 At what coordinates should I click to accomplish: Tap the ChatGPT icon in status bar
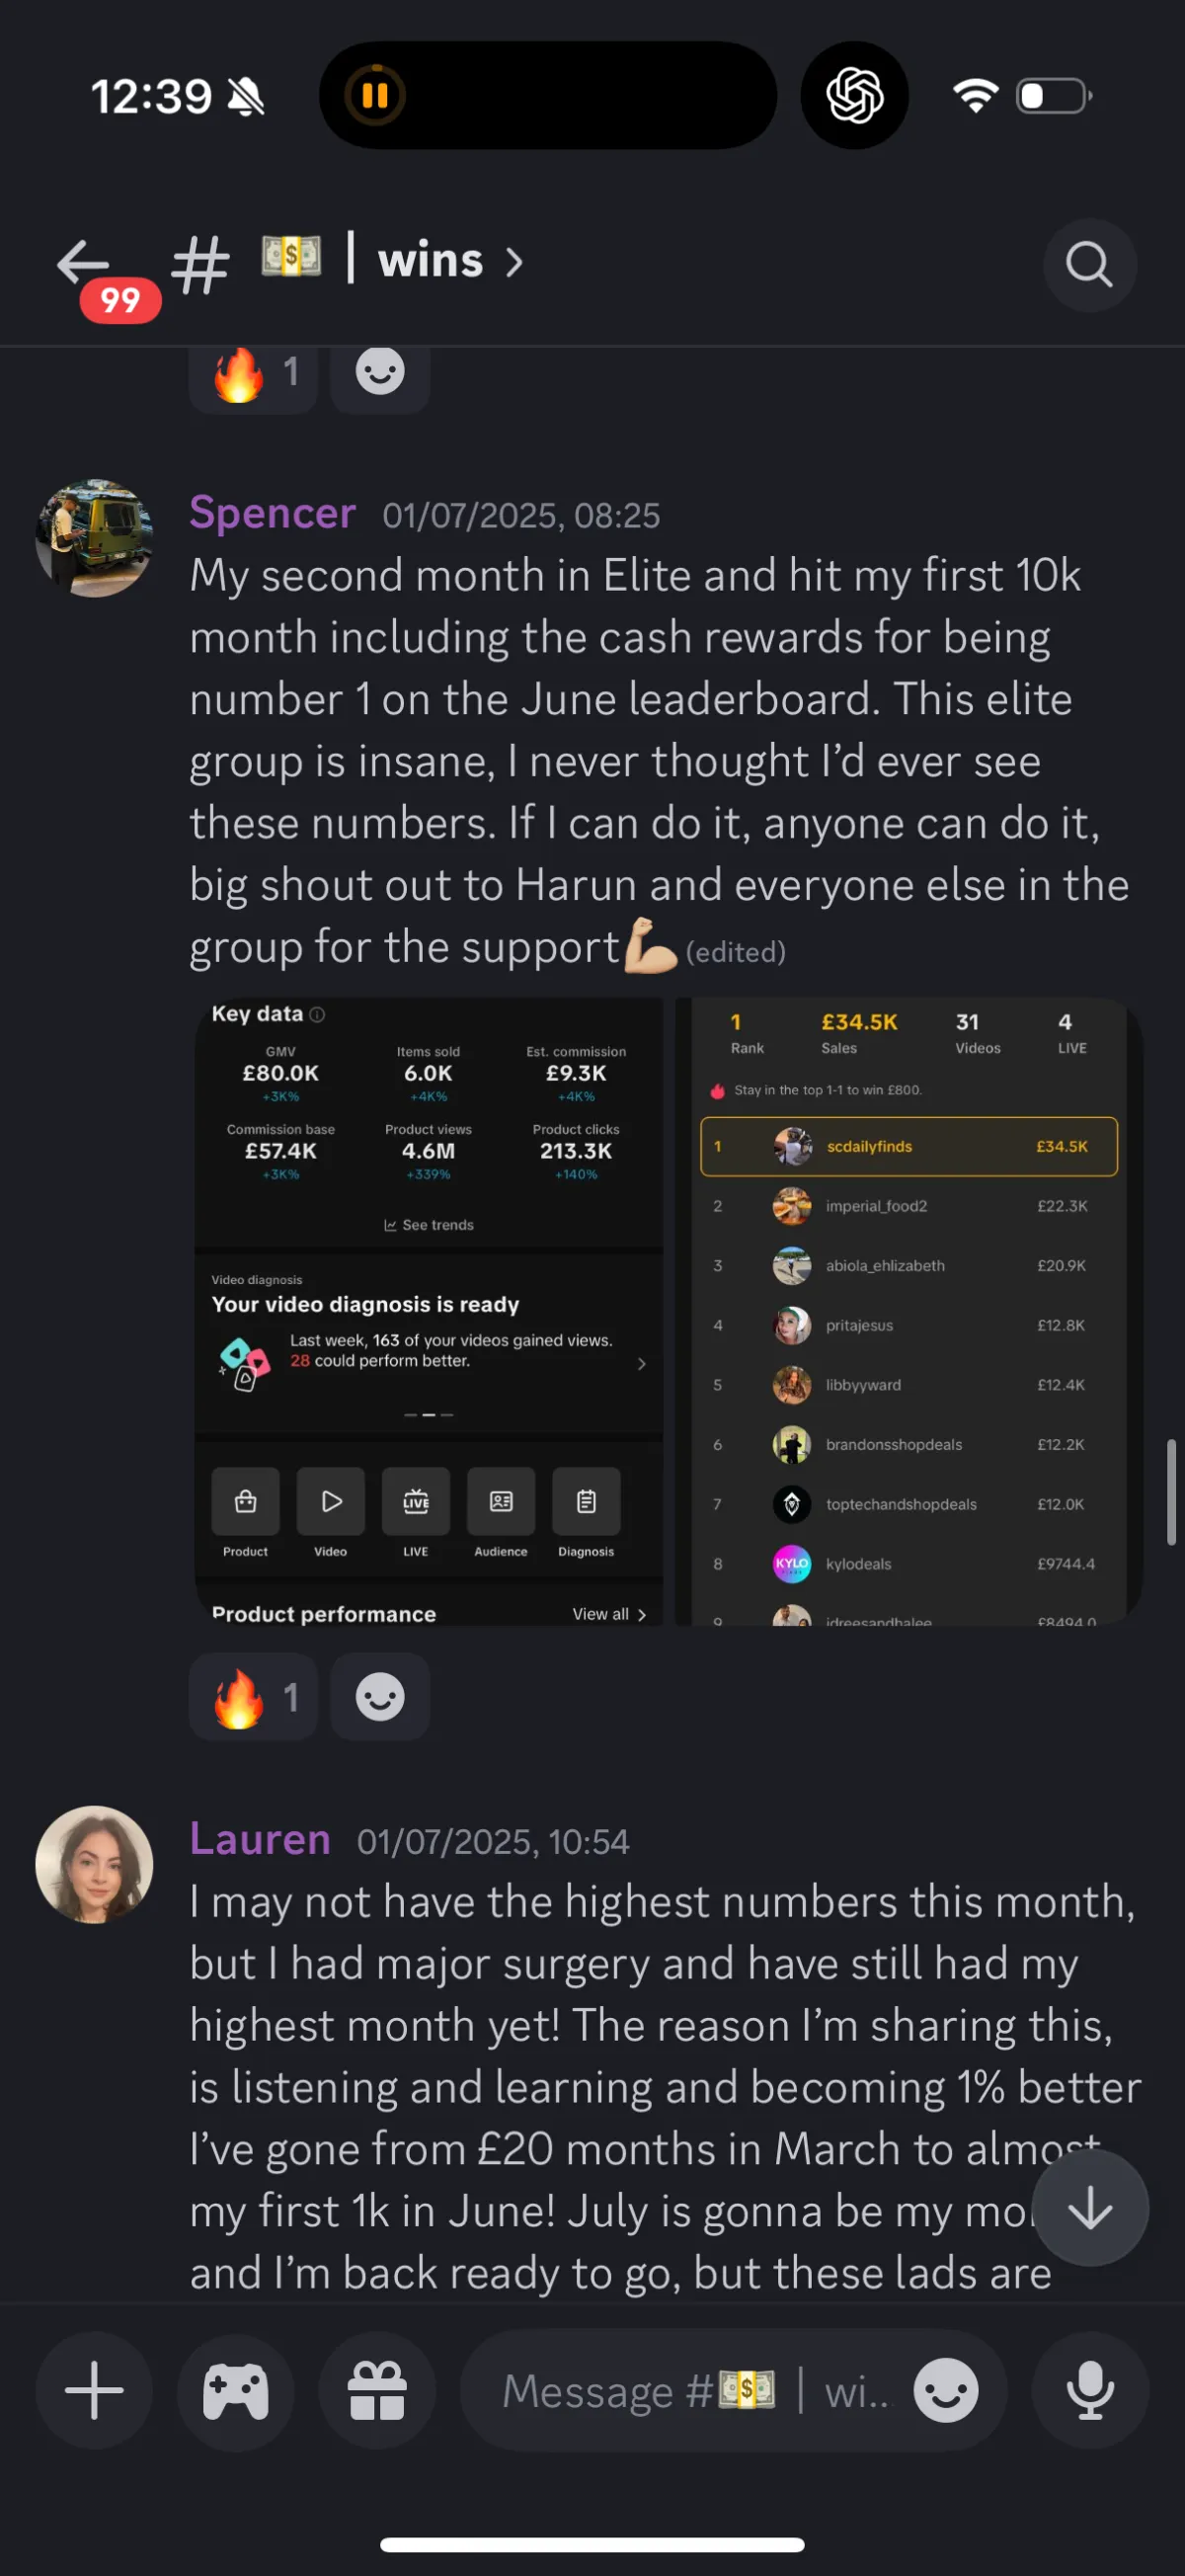coord(854,96)
